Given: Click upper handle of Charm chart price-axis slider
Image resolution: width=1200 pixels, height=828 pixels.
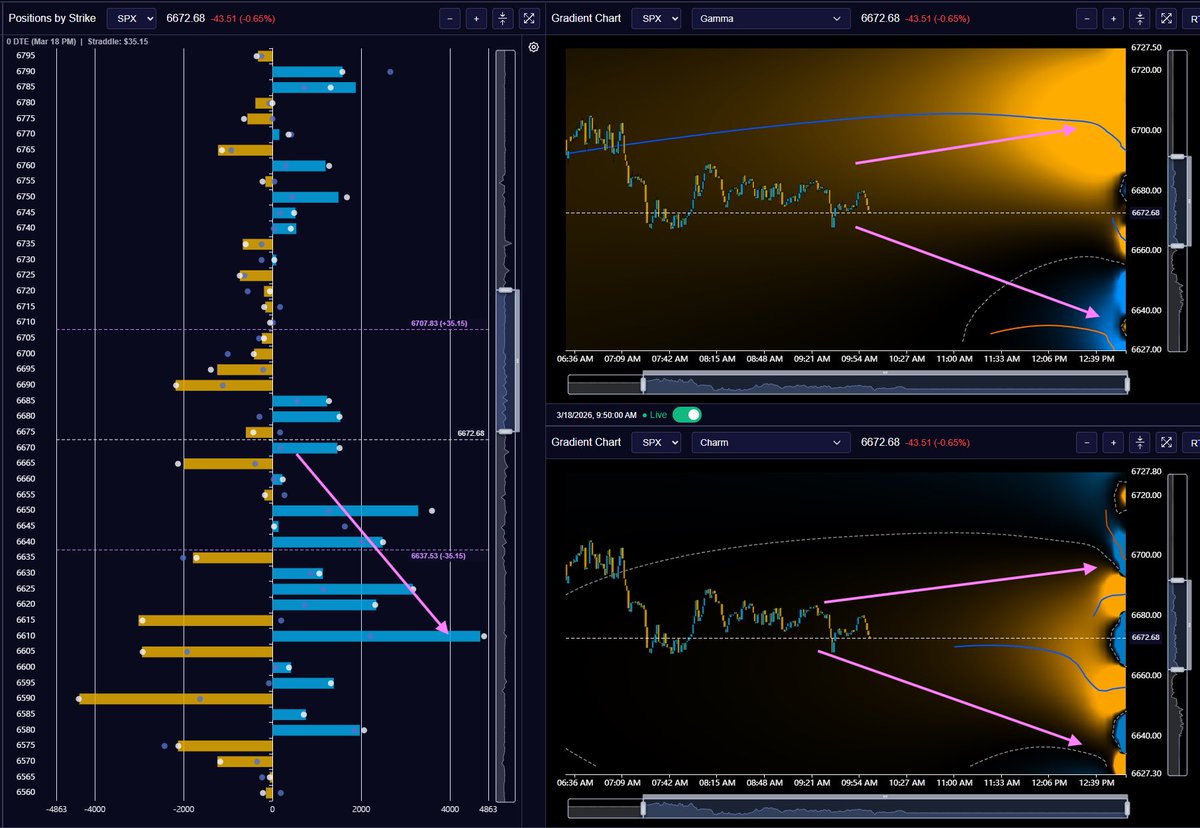Looking at the screenshot, I should coord(1179,581).
